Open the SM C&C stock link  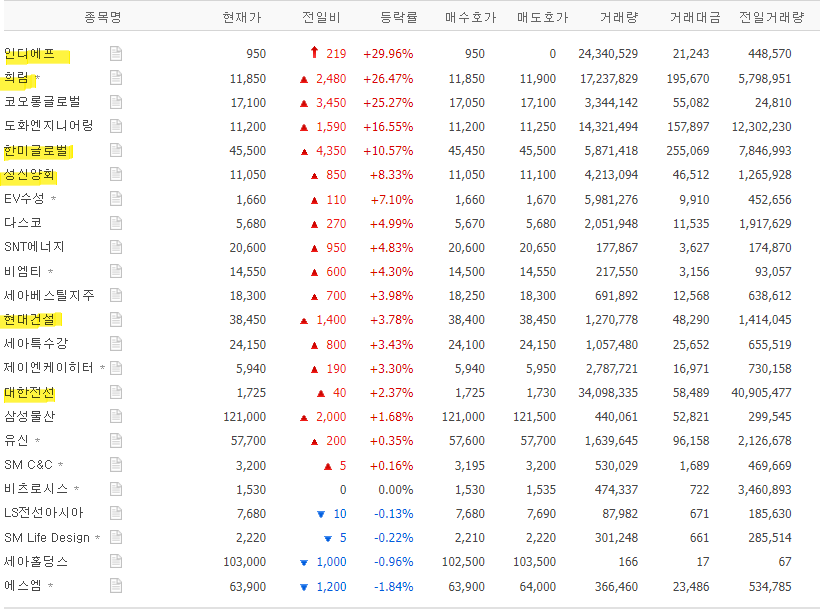[28, 465]
